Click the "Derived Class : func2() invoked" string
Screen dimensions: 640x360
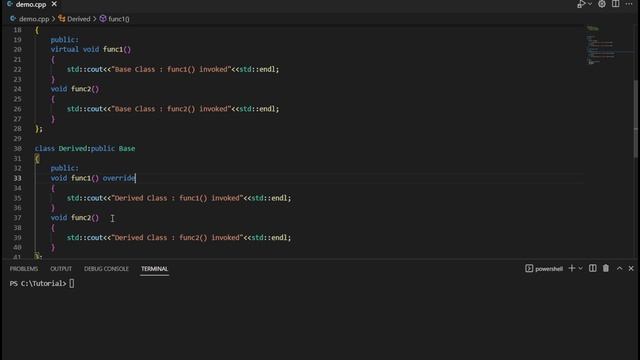[x=178, y=238]
